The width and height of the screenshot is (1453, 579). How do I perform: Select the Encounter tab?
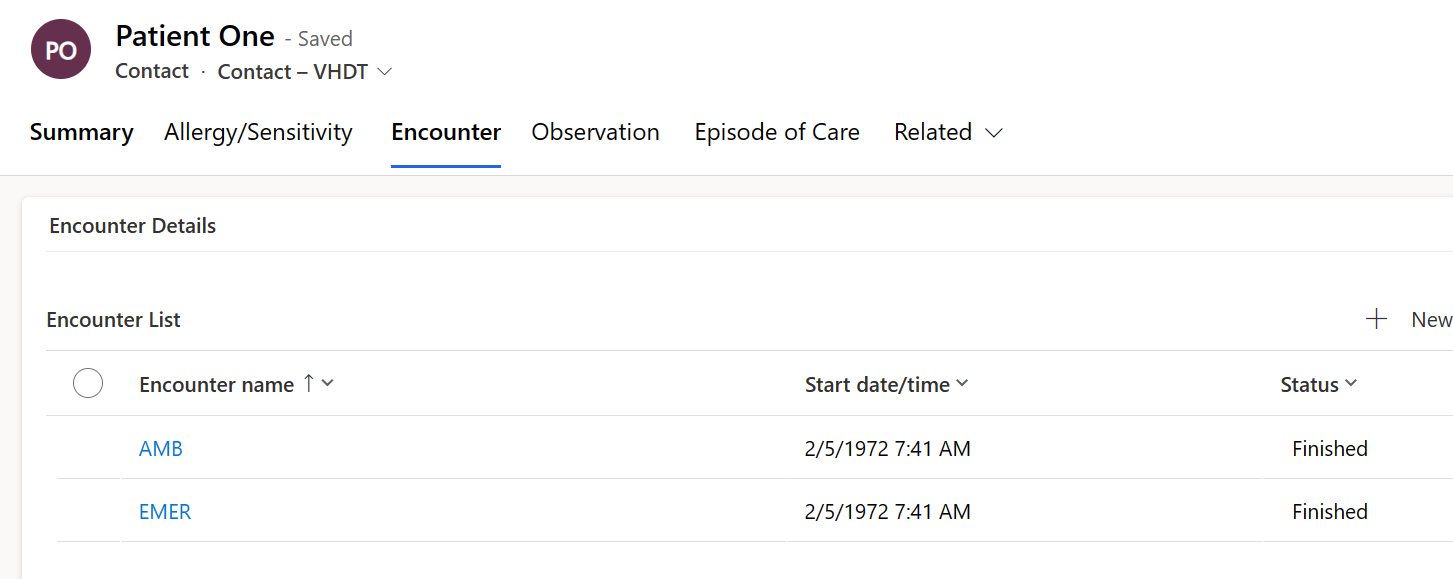click(446, 132)
